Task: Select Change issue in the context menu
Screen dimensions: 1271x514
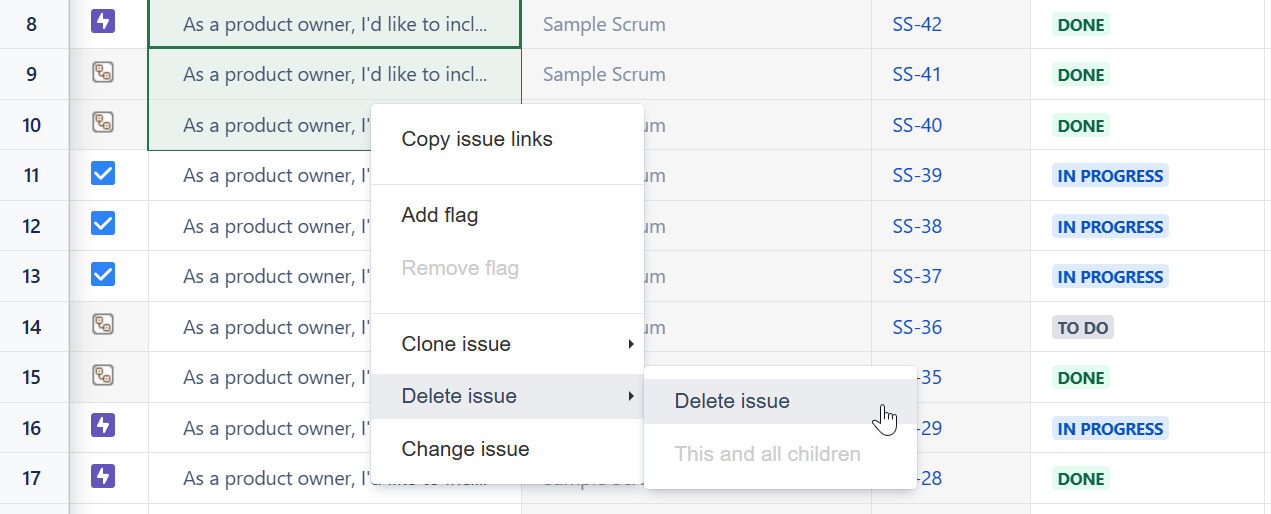Action: [x=465, y=449]
